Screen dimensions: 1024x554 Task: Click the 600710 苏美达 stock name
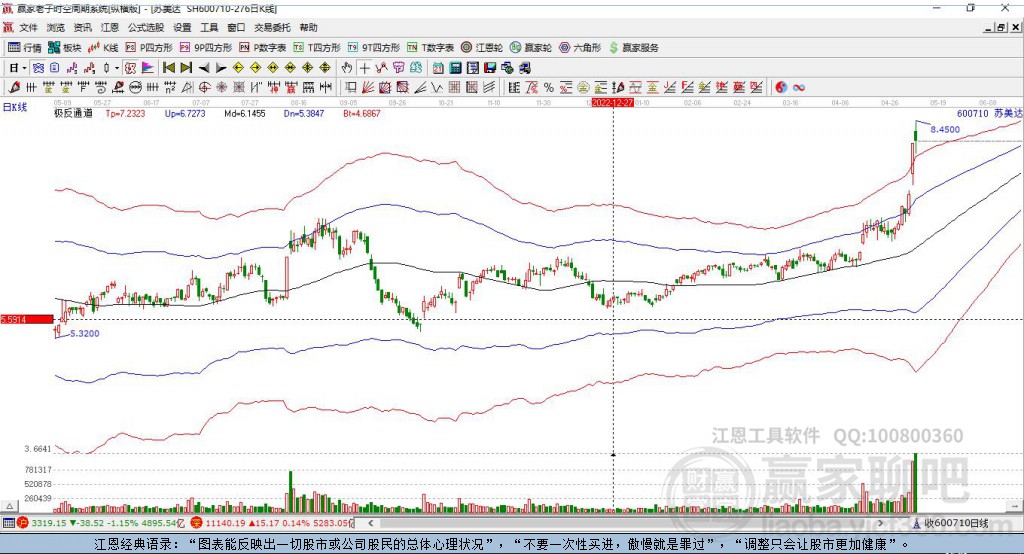point(989,114)
